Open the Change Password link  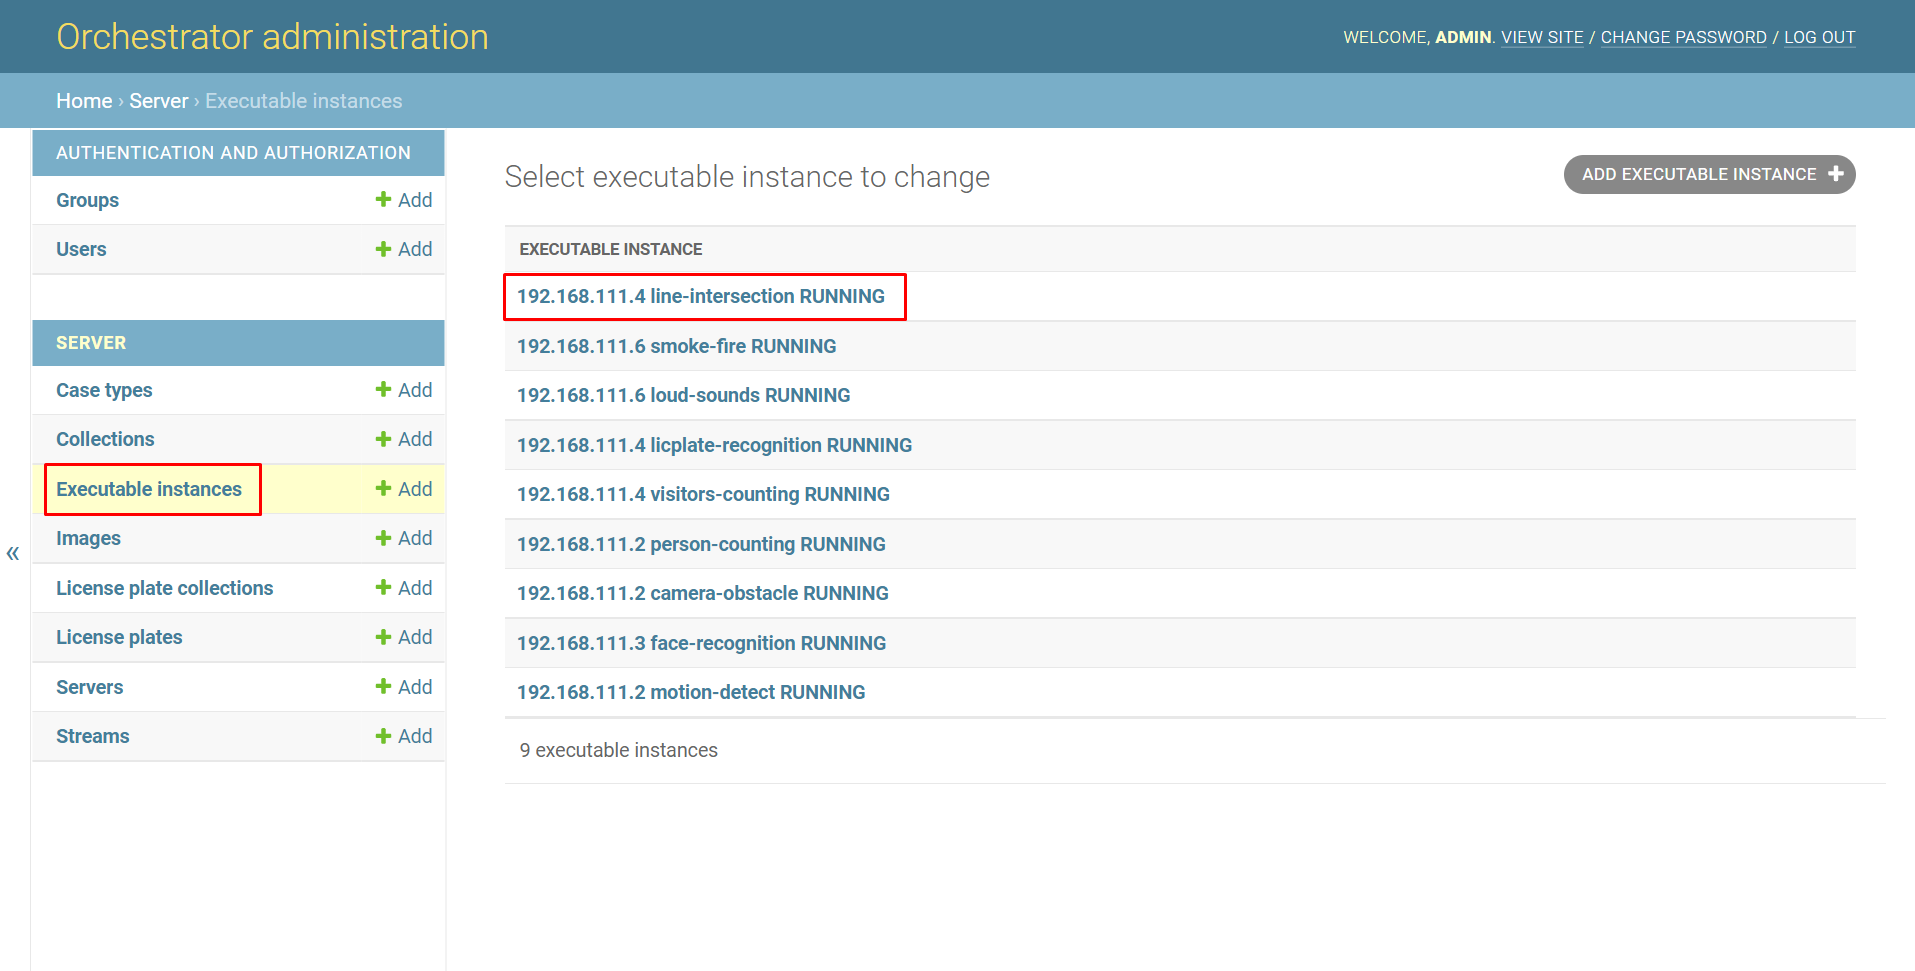coord(1683,37)
